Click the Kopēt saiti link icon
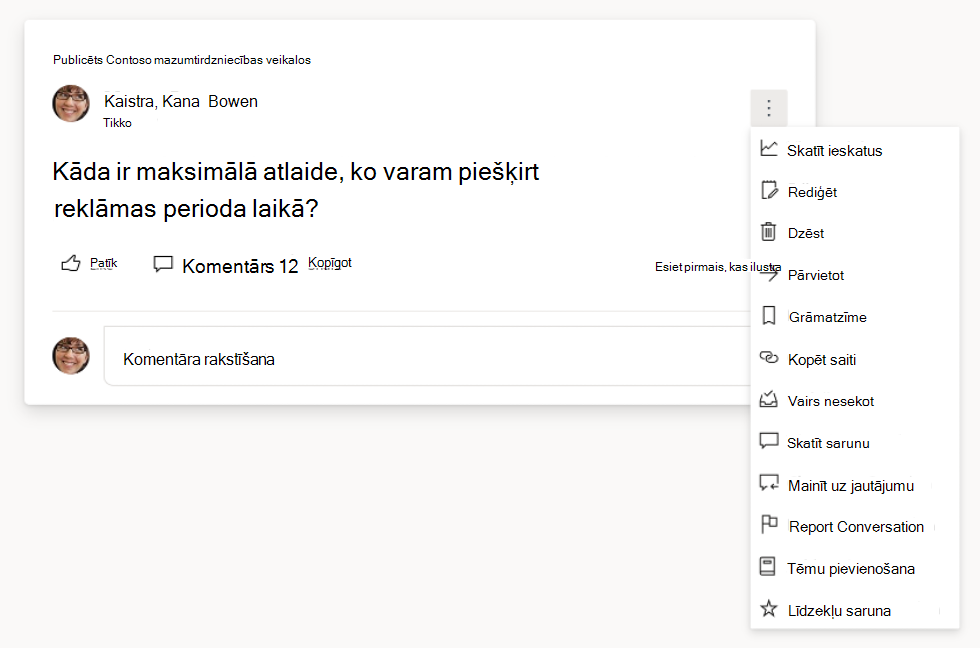This screenshot has height=648, width=980. pyautogui.click(x=769, y=357)
